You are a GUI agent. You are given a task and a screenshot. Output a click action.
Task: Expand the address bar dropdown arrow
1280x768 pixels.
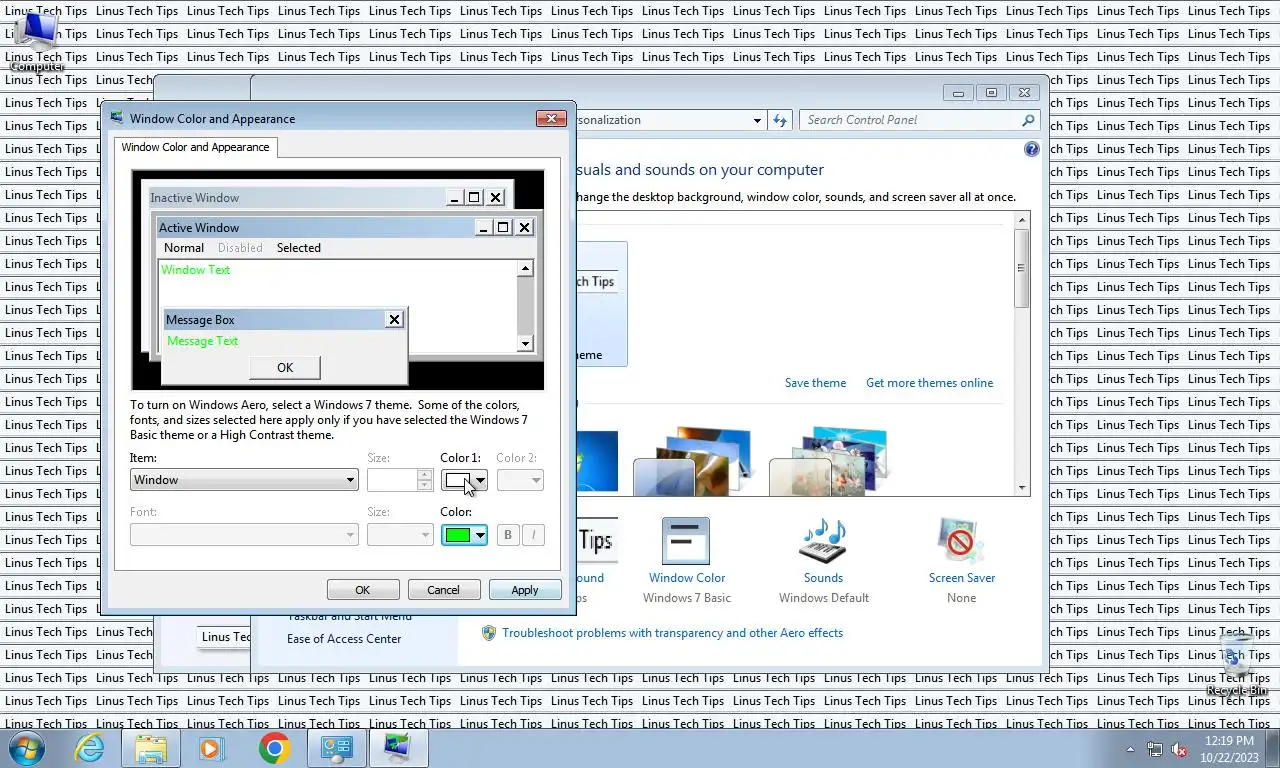[x=757, y=120]
